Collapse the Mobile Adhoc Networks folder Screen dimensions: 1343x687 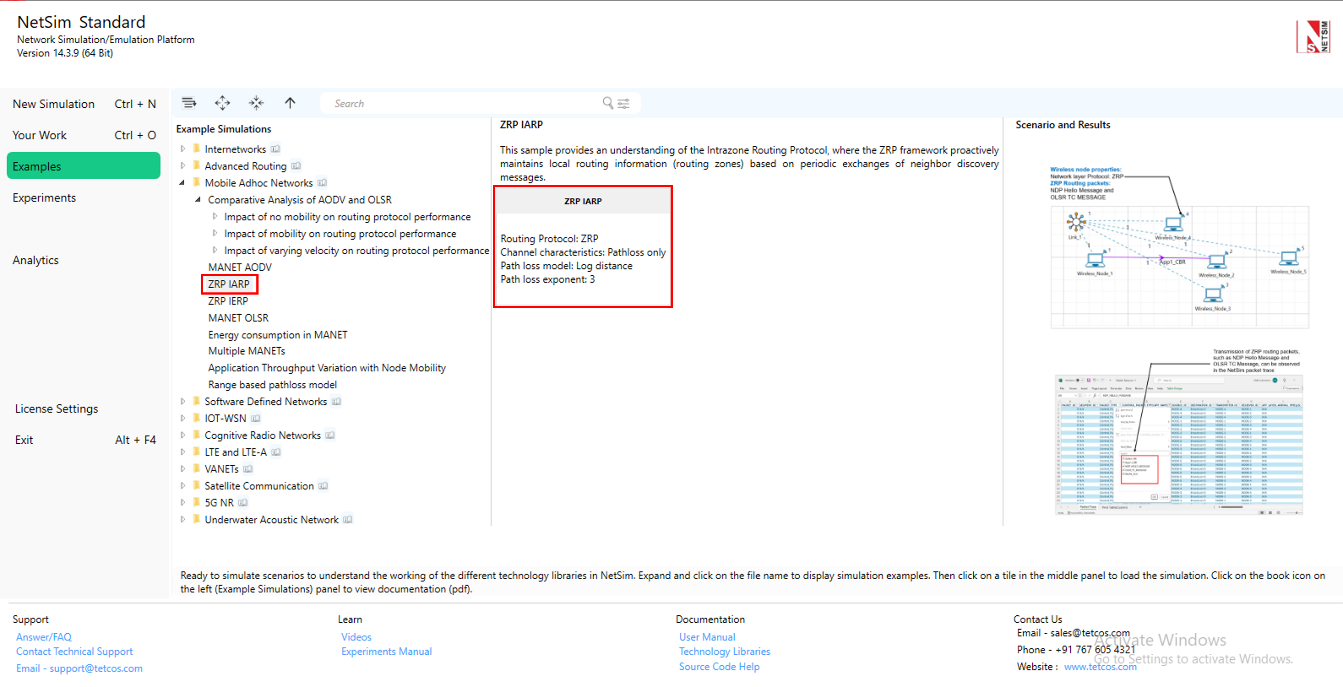183,183
